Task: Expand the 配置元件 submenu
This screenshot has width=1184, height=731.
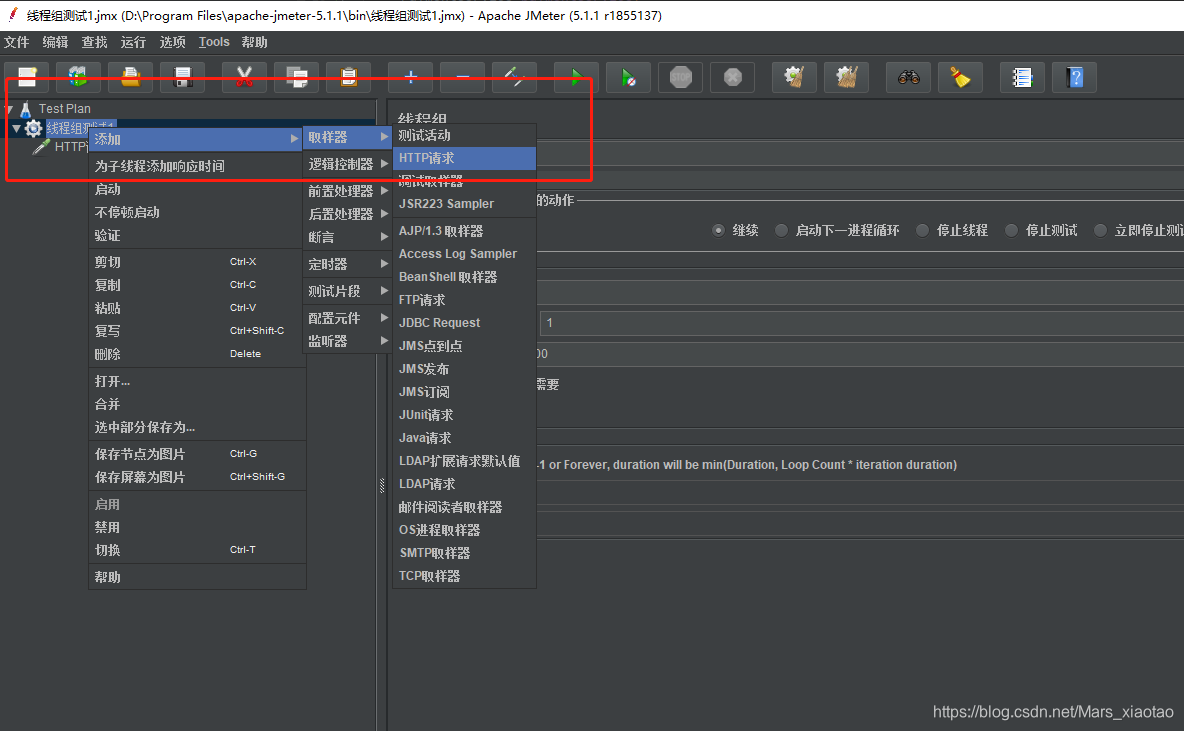Action: click(347, 318)
